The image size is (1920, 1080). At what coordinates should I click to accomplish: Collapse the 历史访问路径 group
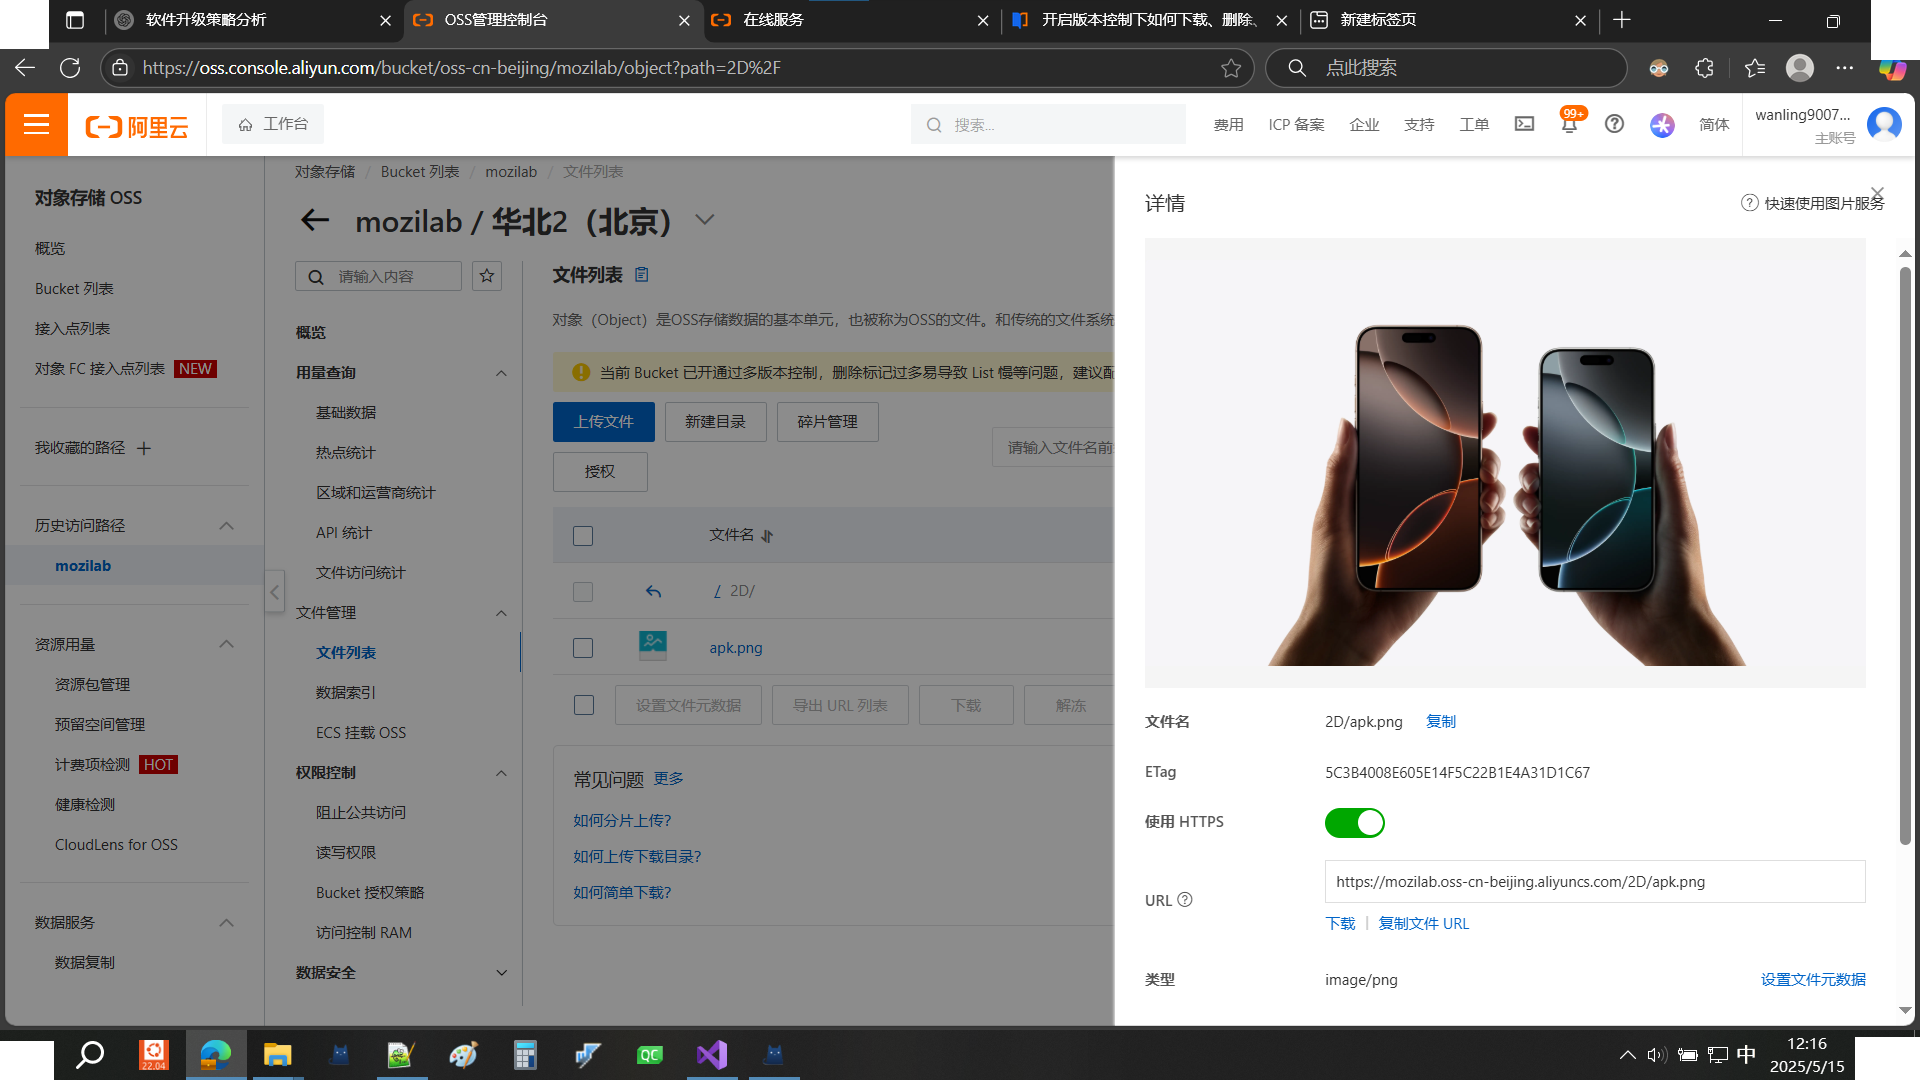pos(226,526)
